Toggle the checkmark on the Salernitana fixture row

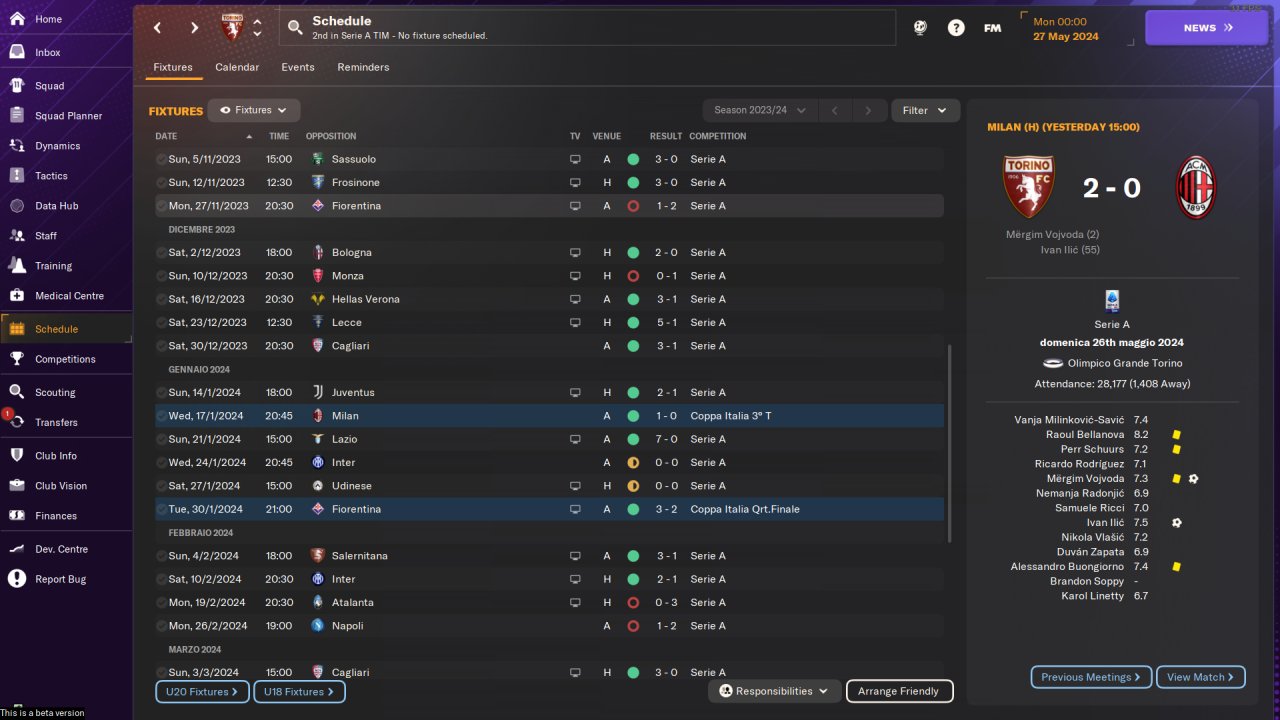161,555
